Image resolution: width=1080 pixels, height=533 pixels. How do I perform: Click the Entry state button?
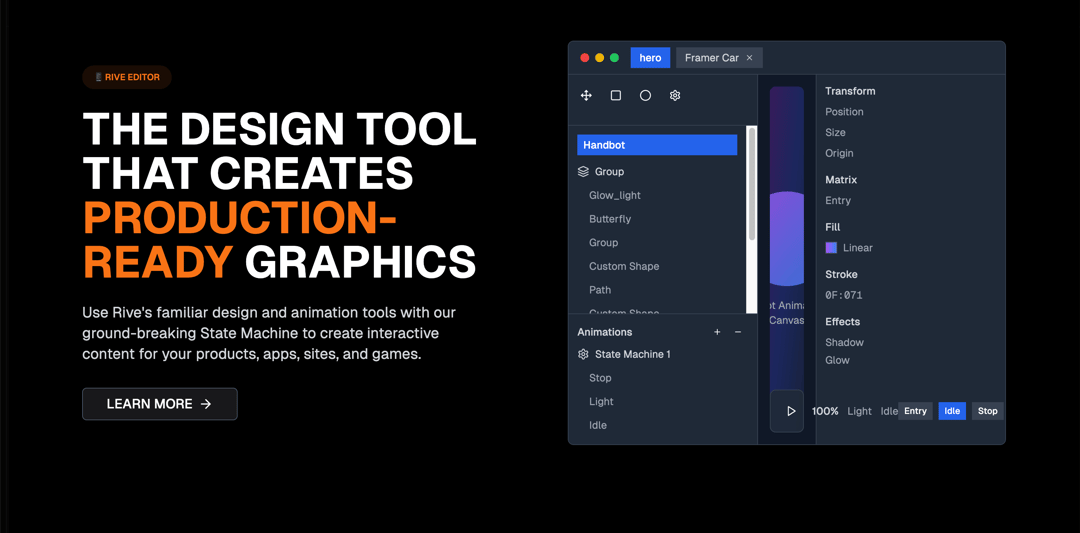915,411
